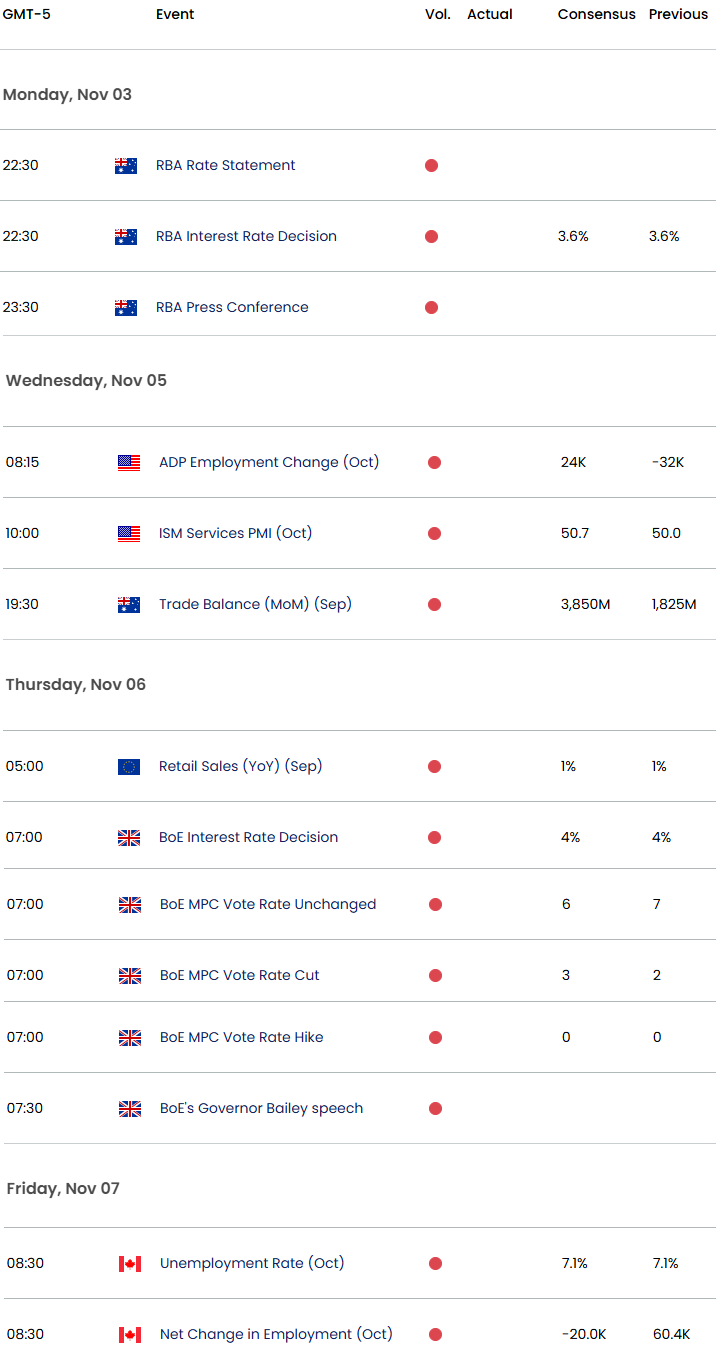
Task: Click red volatility dot for RBA Rate Statement
Action: pos(431,166)
